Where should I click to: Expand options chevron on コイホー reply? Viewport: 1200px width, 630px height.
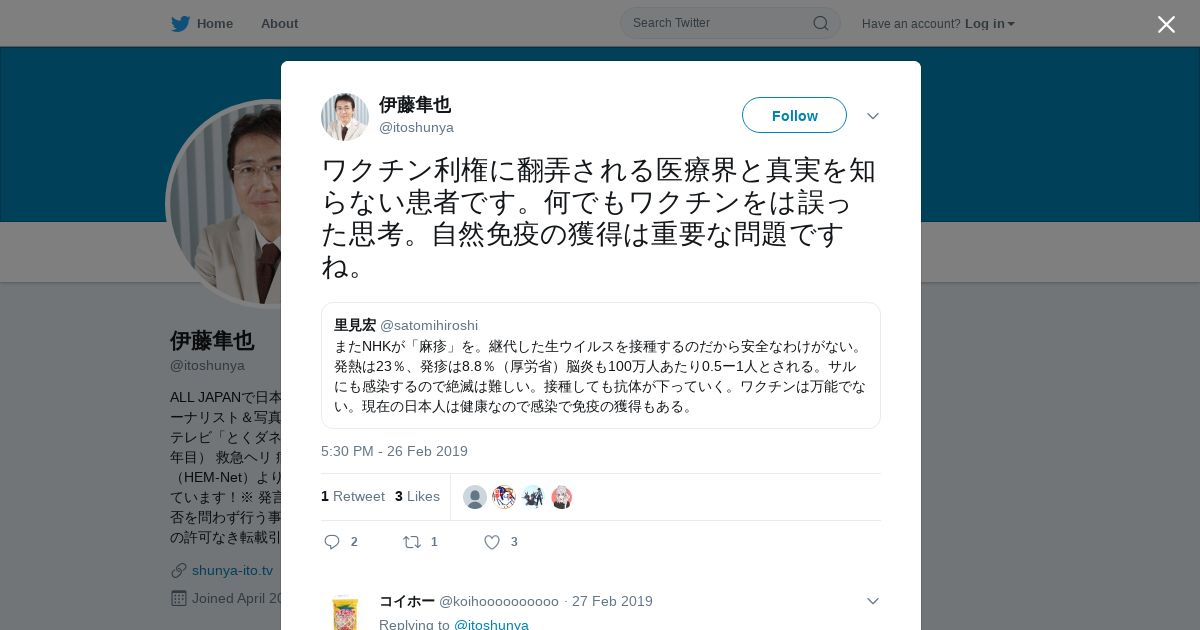coord(873,601)
